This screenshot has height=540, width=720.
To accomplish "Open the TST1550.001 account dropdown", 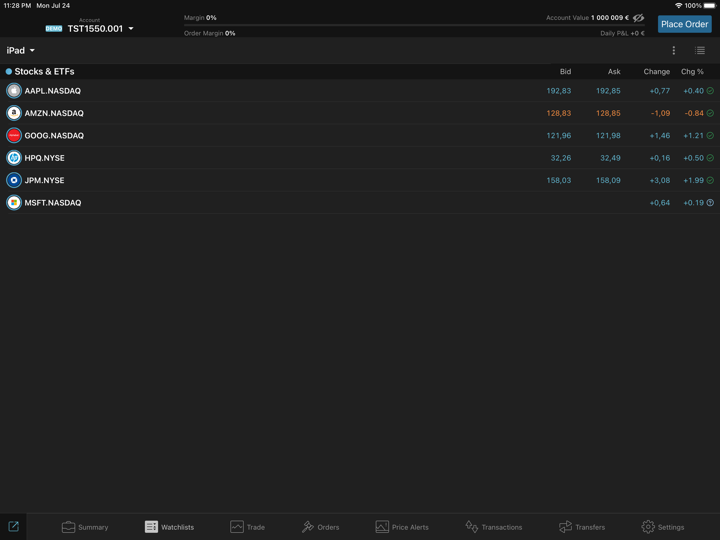I will click(x=100, y=28).
